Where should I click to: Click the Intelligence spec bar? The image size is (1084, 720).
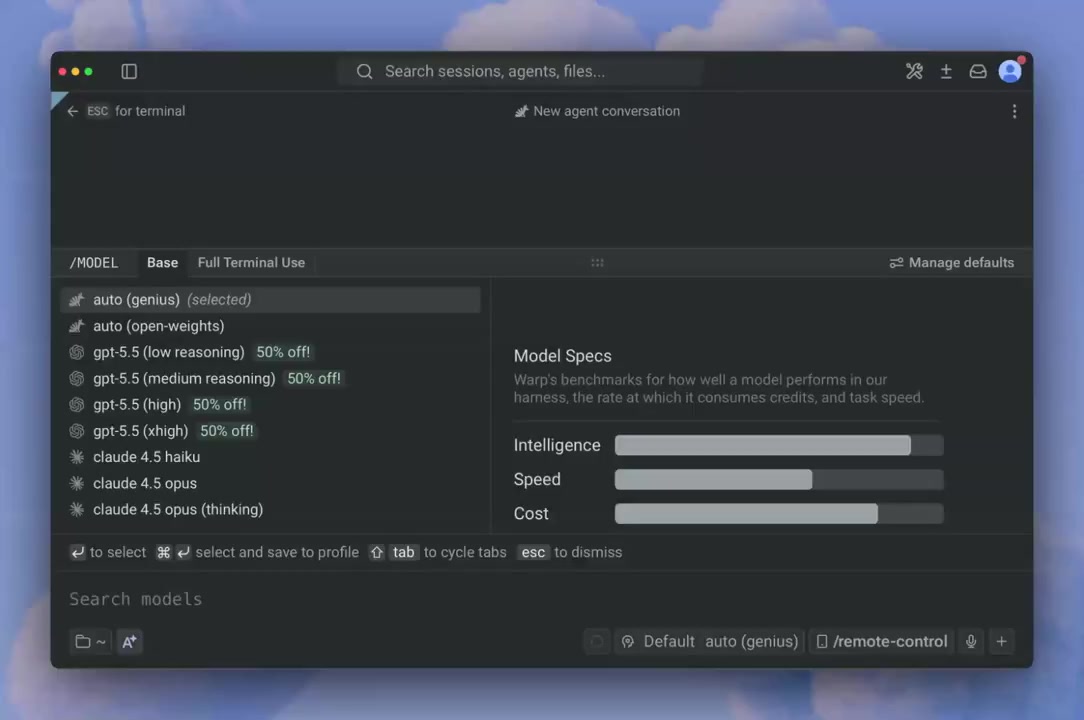[x=778, y=445]
